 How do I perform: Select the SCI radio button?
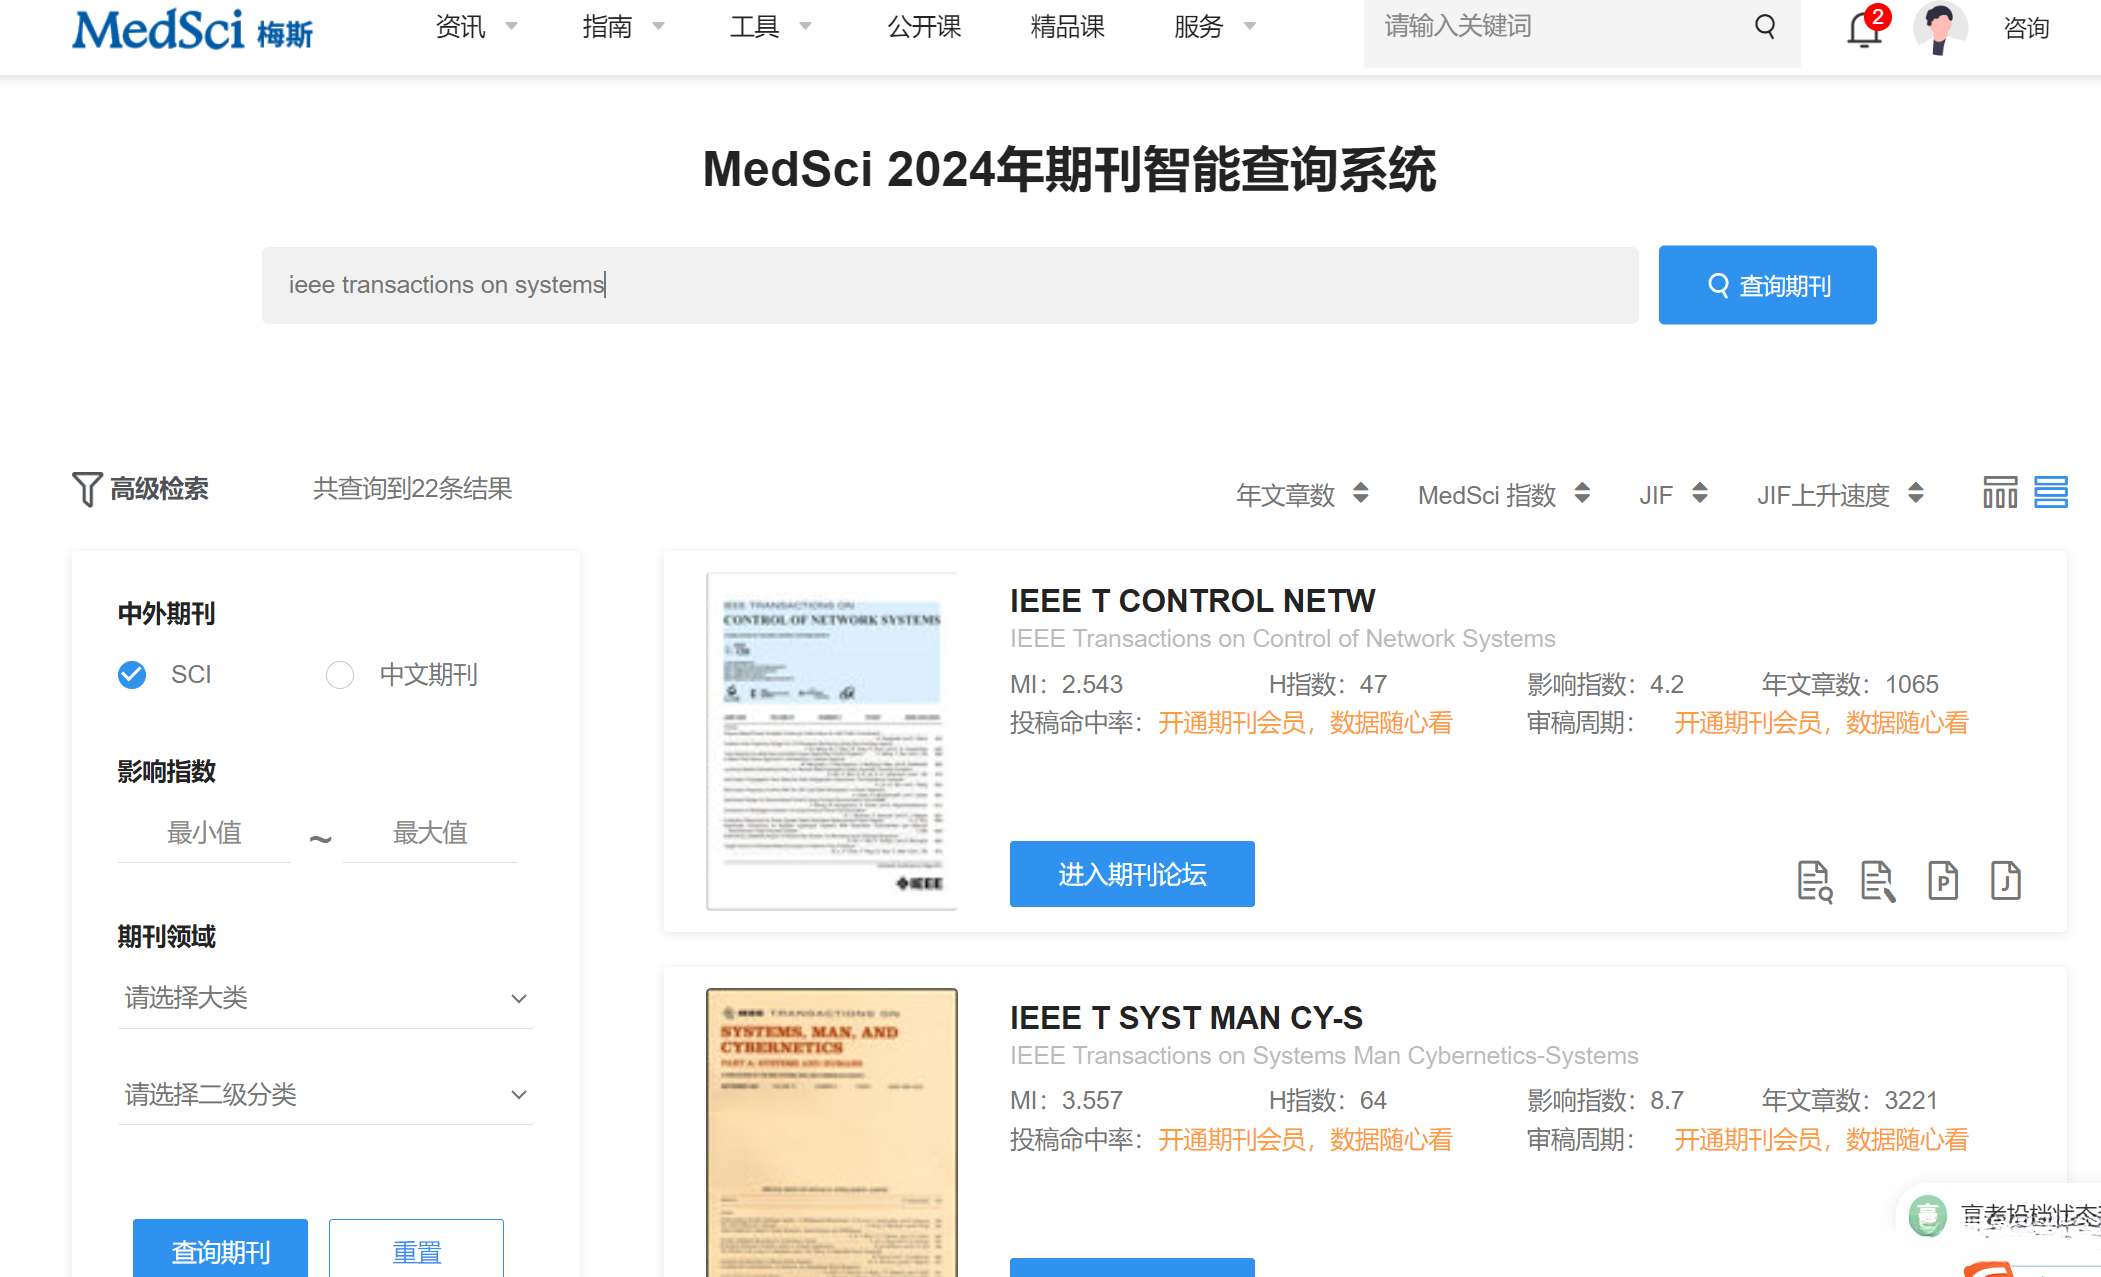point(131,674)
